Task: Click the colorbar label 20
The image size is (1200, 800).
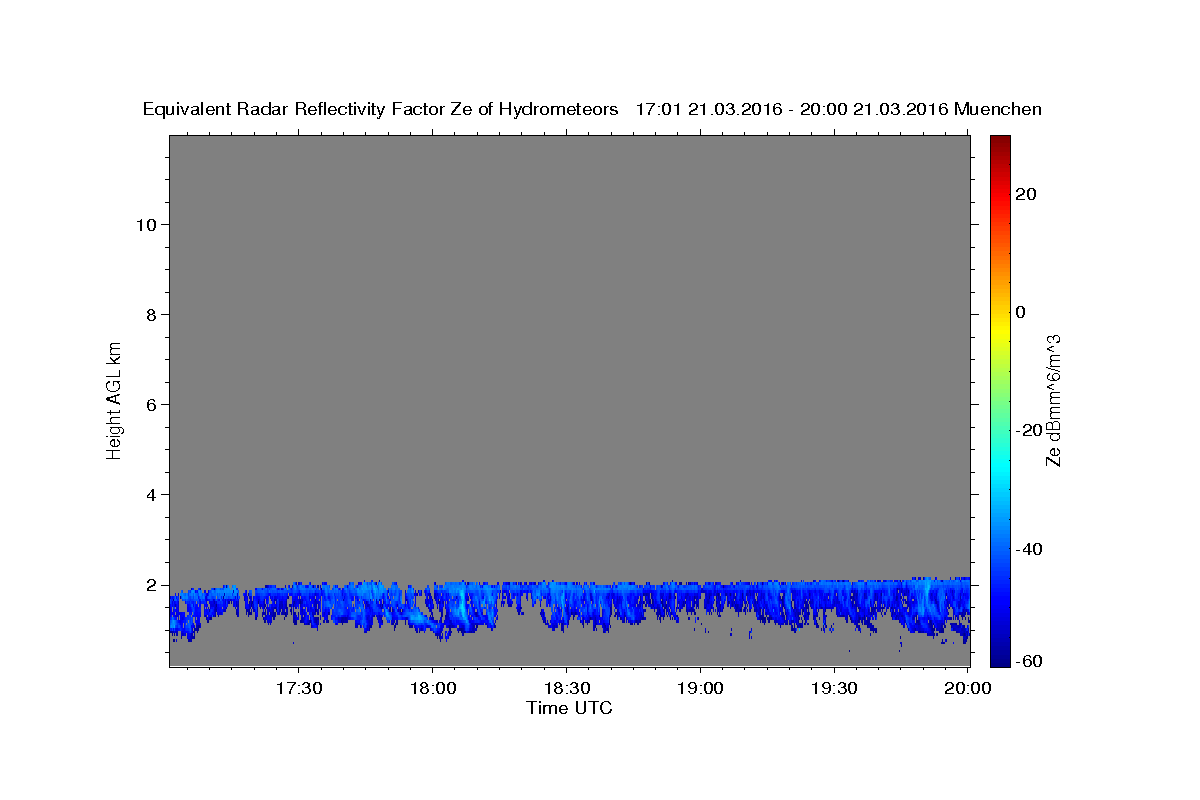Action: 1026,194
